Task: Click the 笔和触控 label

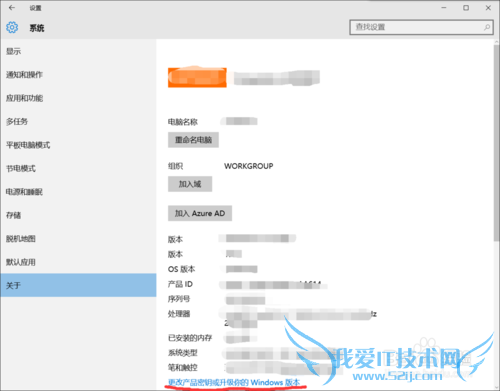Action: point(183,368)
